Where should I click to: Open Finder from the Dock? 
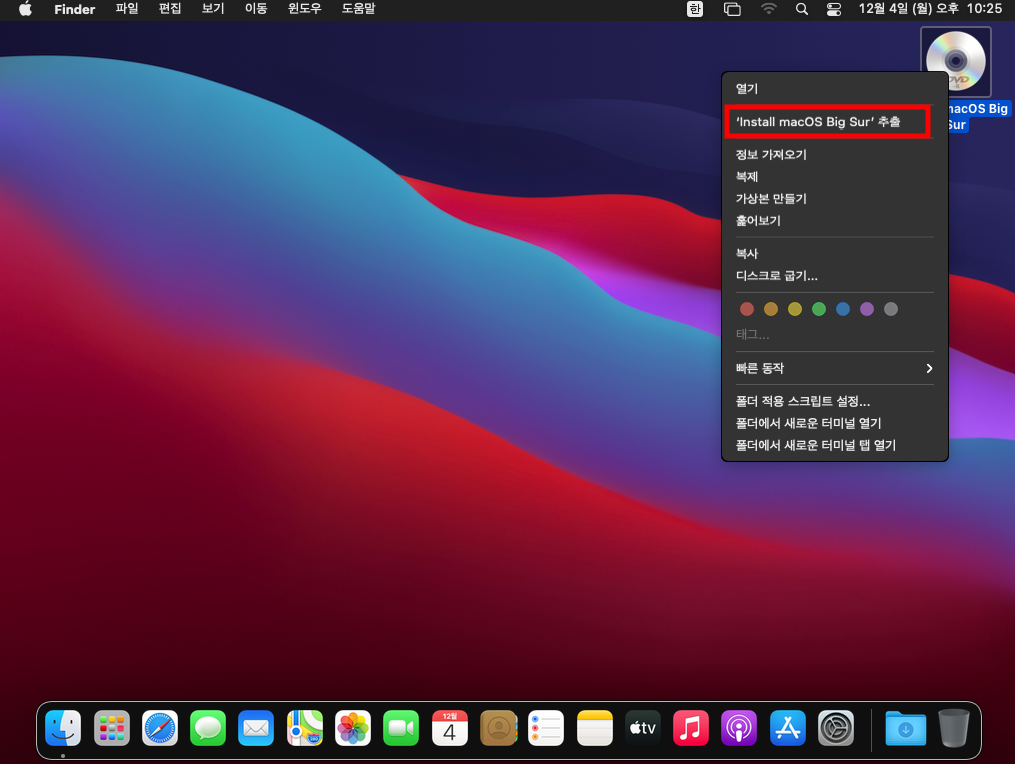click(63, 728)
